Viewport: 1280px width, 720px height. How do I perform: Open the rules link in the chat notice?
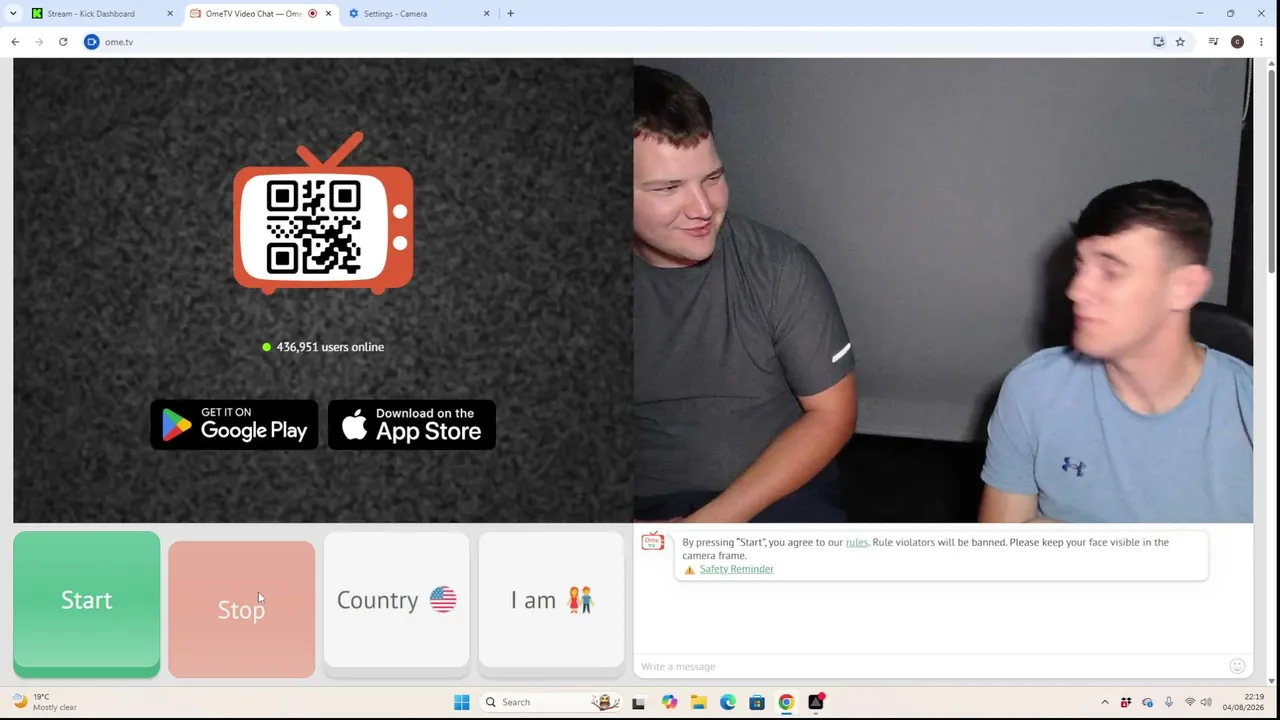(857, 542)
